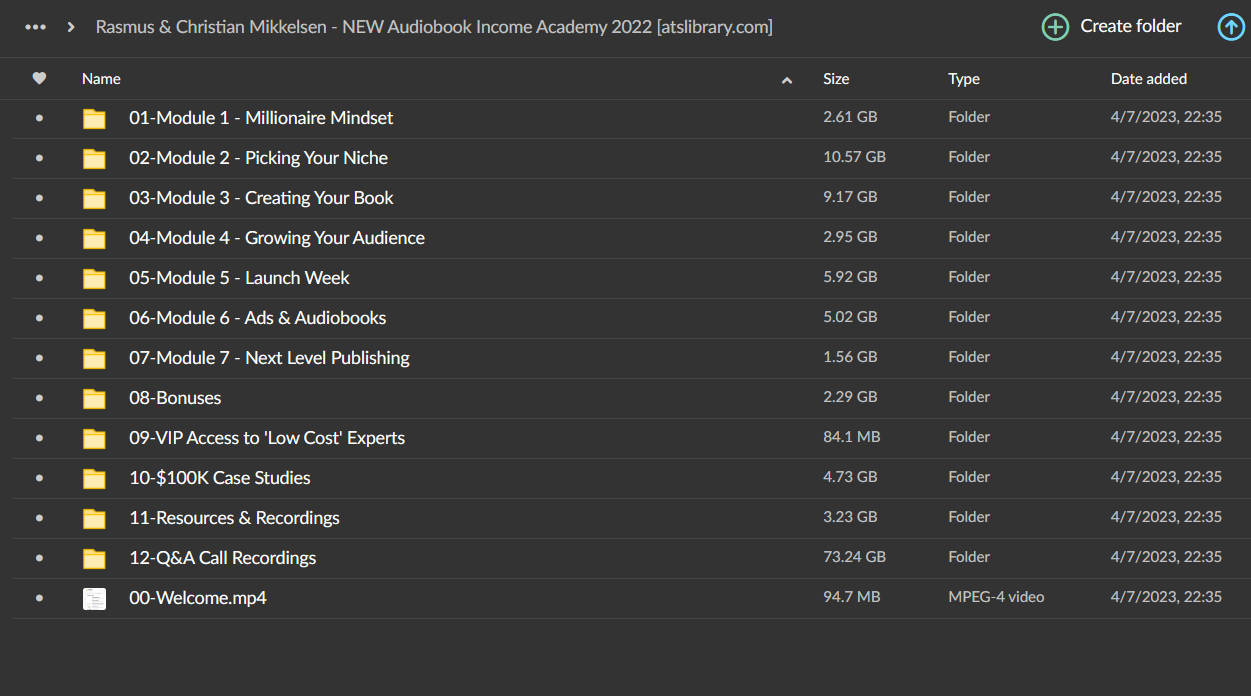Open 01-Module 1 - Millionaire Mindset folder
1251x696 pixels.
click(261, 118)
